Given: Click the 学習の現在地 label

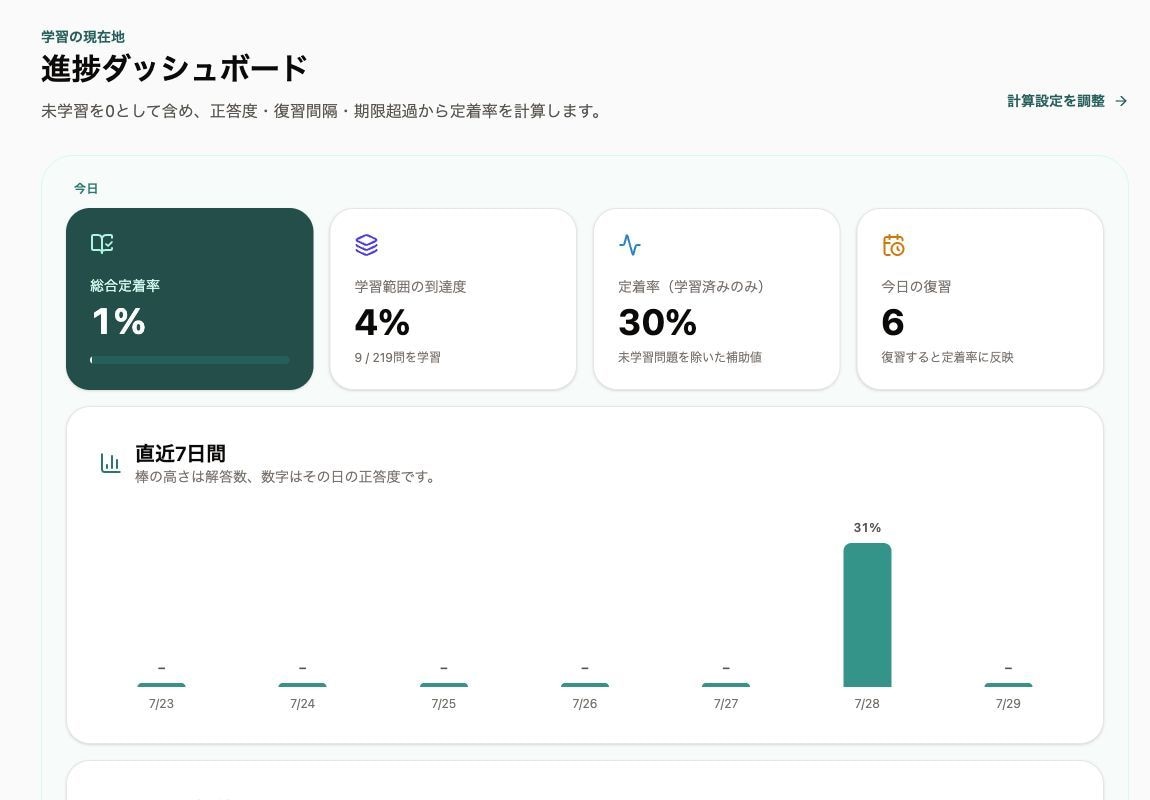Looking at the screenshot, I should tap(83, 37).
